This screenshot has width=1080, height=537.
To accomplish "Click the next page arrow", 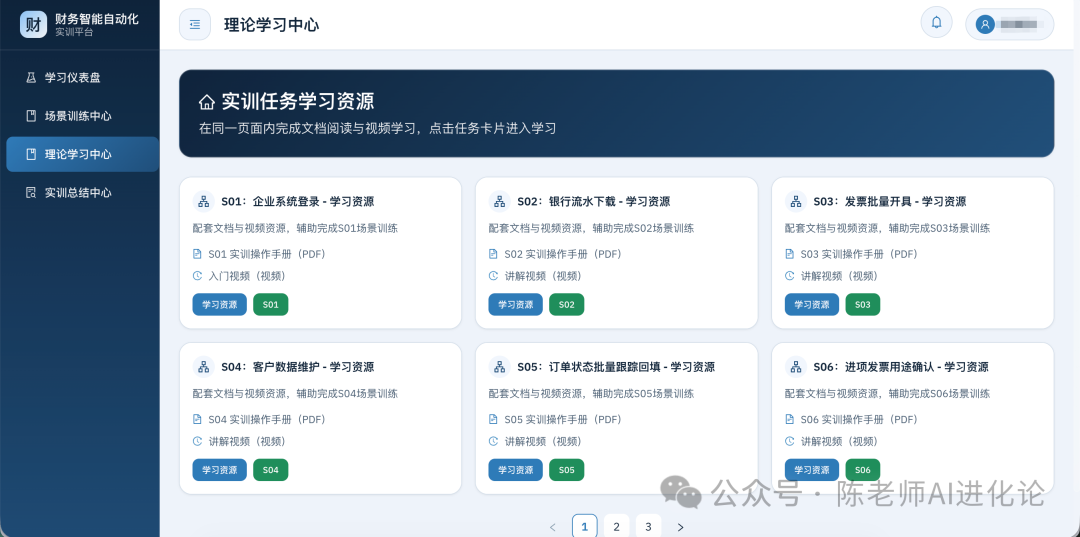I will pyautogui.click(x=680, y=526).
